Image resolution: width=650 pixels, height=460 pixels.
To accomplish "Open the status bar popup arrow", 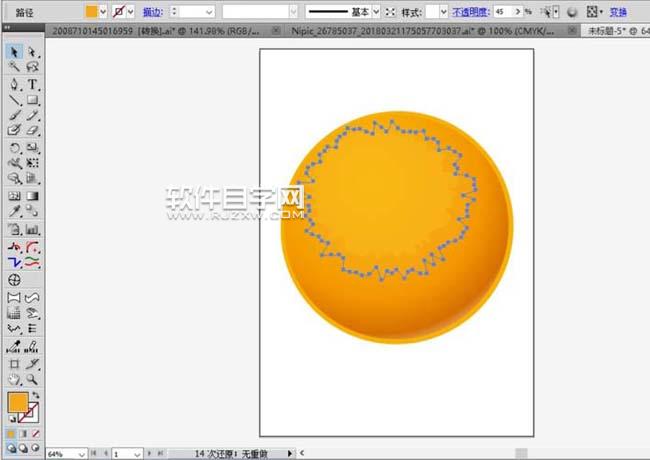I will (x=290, y=454).
